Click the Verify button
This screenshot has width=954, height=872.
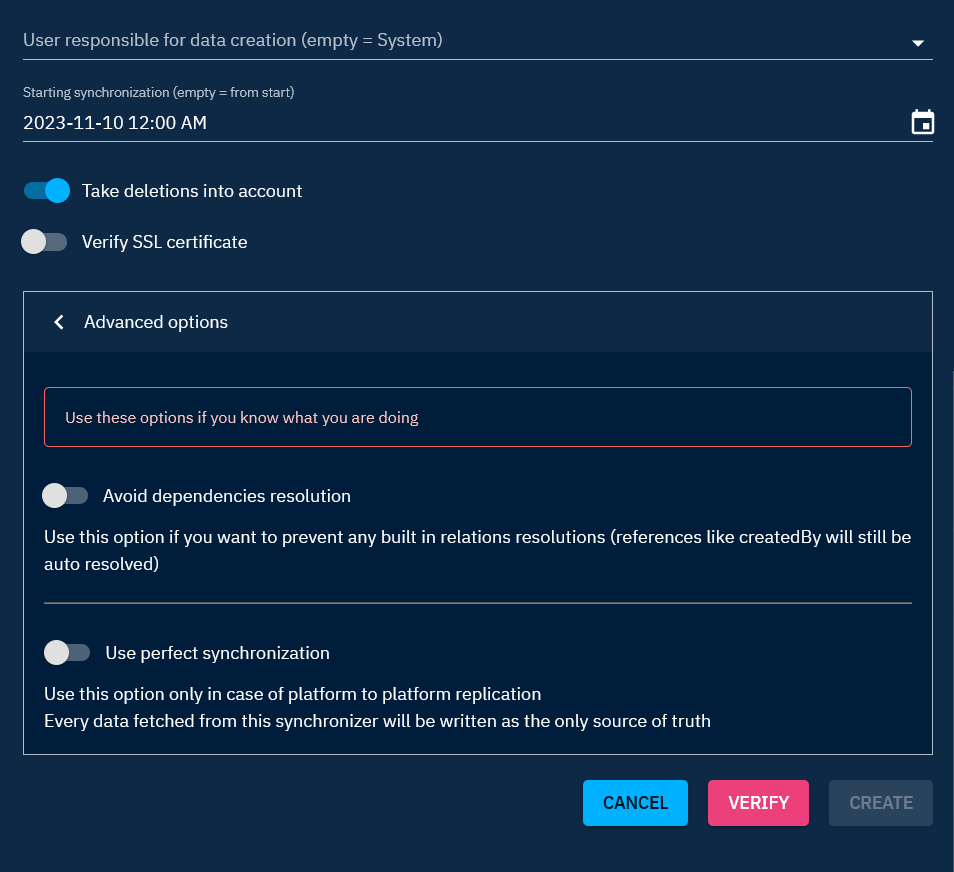coord(758,803)
